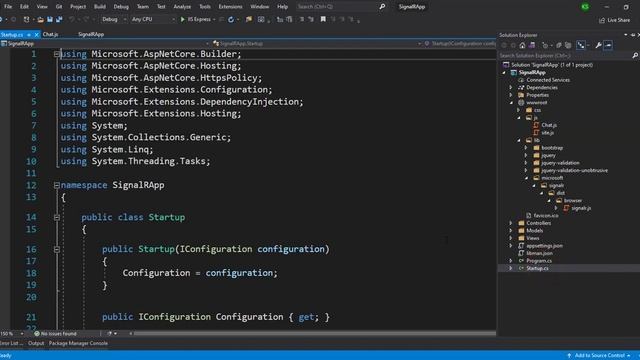
Task: Open the Debug menu
Action: pyautogui.click(x=121, y=7)
